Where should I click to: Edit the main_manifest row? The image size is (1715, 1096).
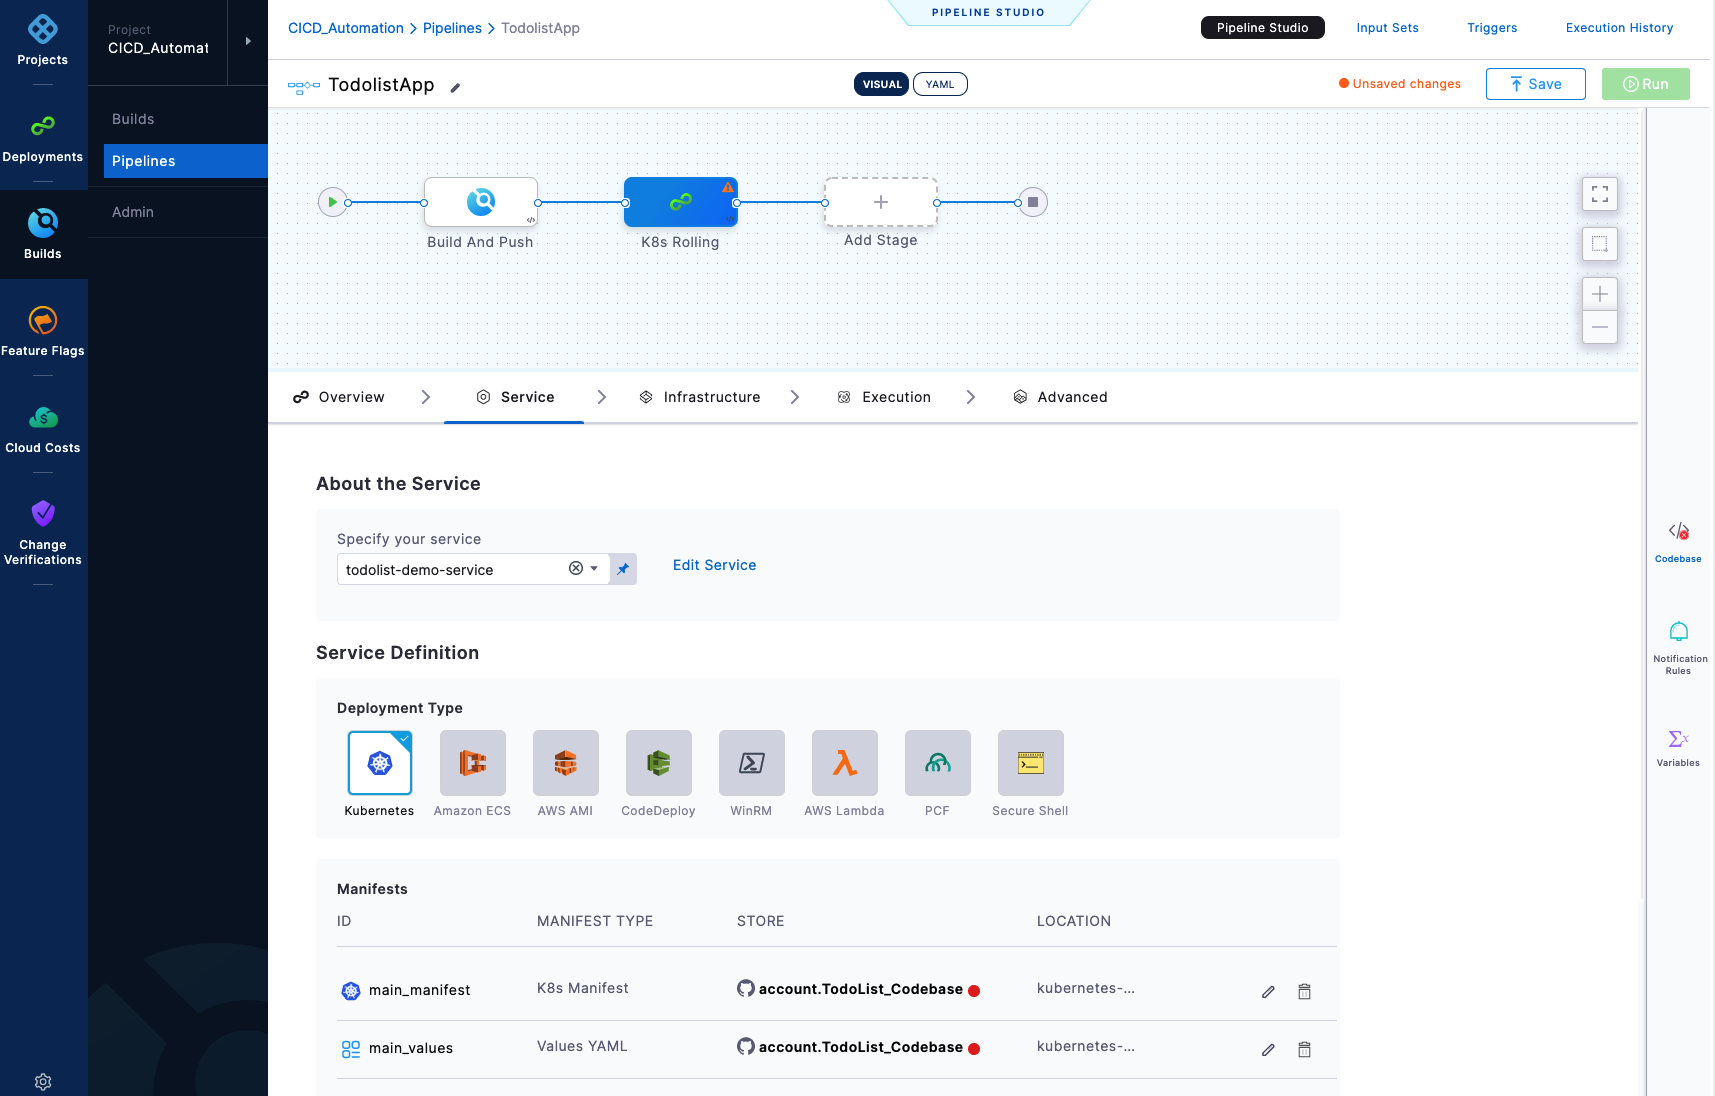[1268, 992]
